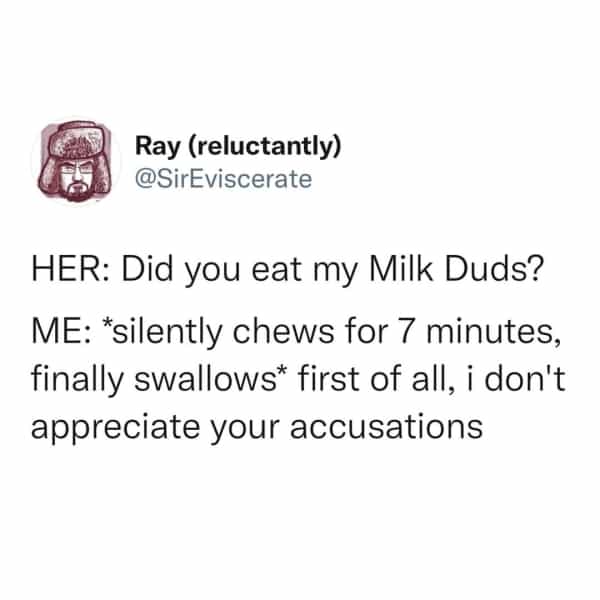Click the phrase Milk Duds?
Image resolution: width=600 pixels, height=600 pixels.
(455, 269)
